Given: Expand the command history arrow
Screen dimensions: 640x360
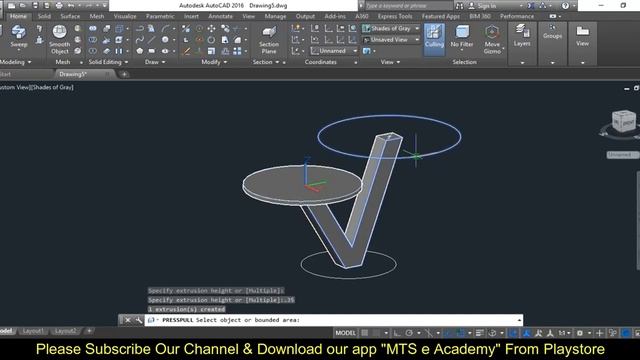Looking at the screenshot, I should (x=519, y=320).
